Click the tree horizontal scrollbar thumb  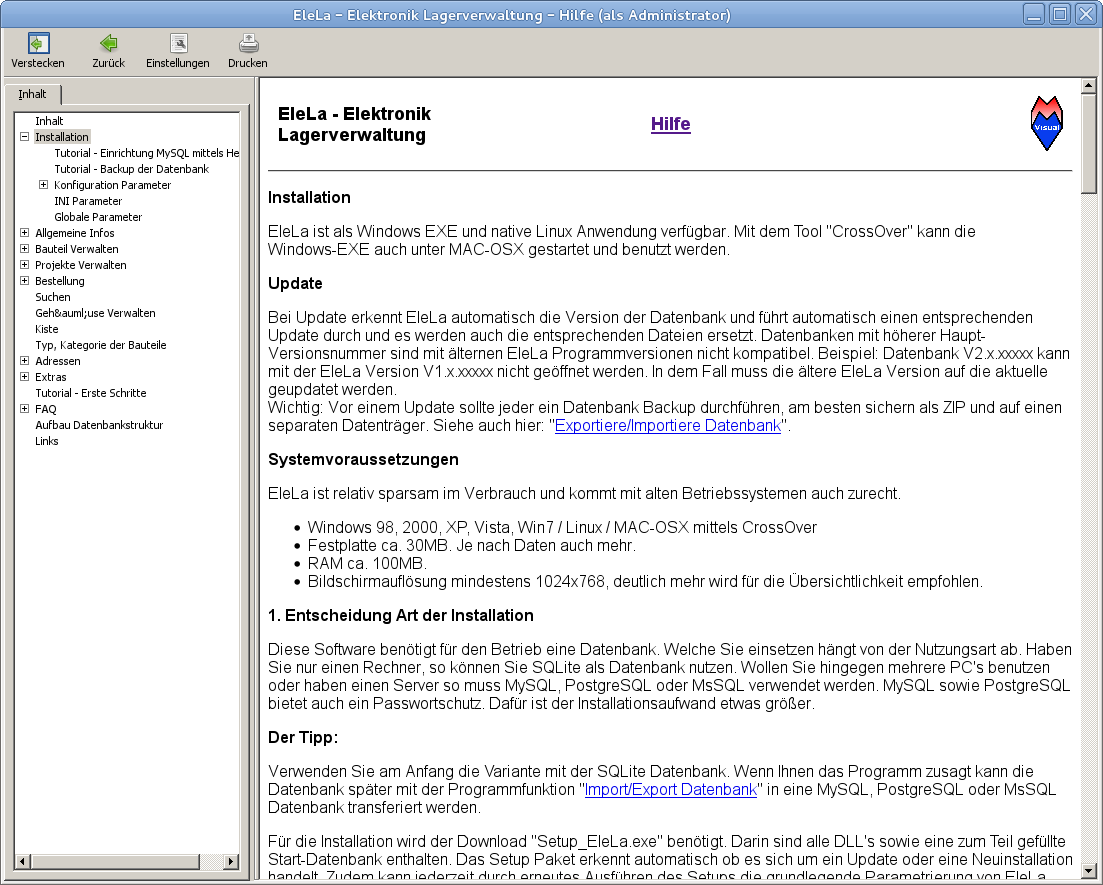click(x=115, y=861)
